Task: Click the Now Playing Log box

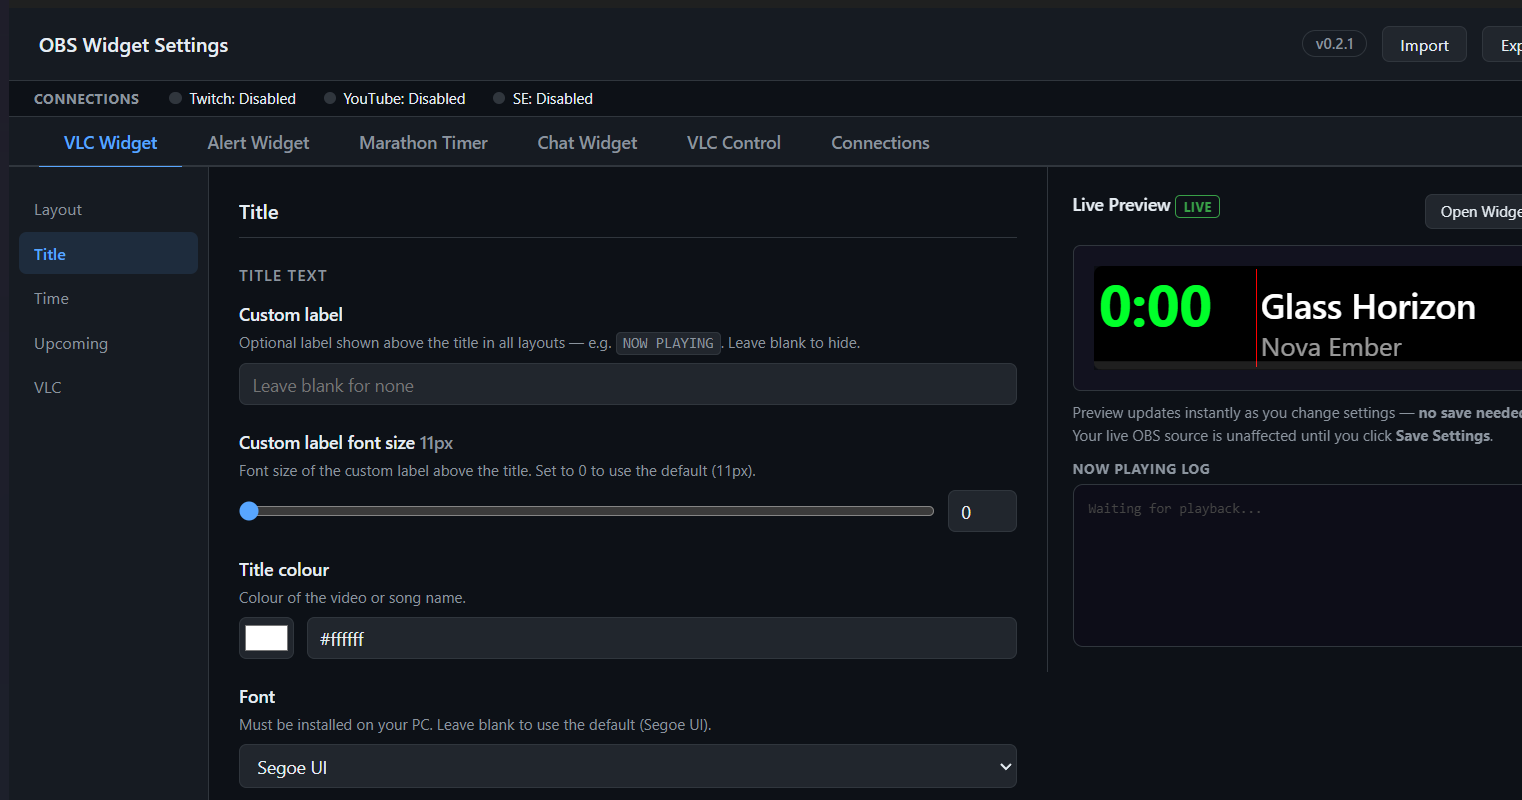Action: (1297, 565)
